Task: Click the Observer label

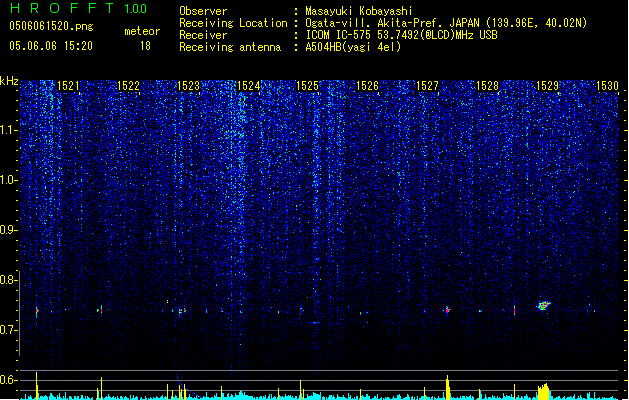Action: (x=203, y=11)
